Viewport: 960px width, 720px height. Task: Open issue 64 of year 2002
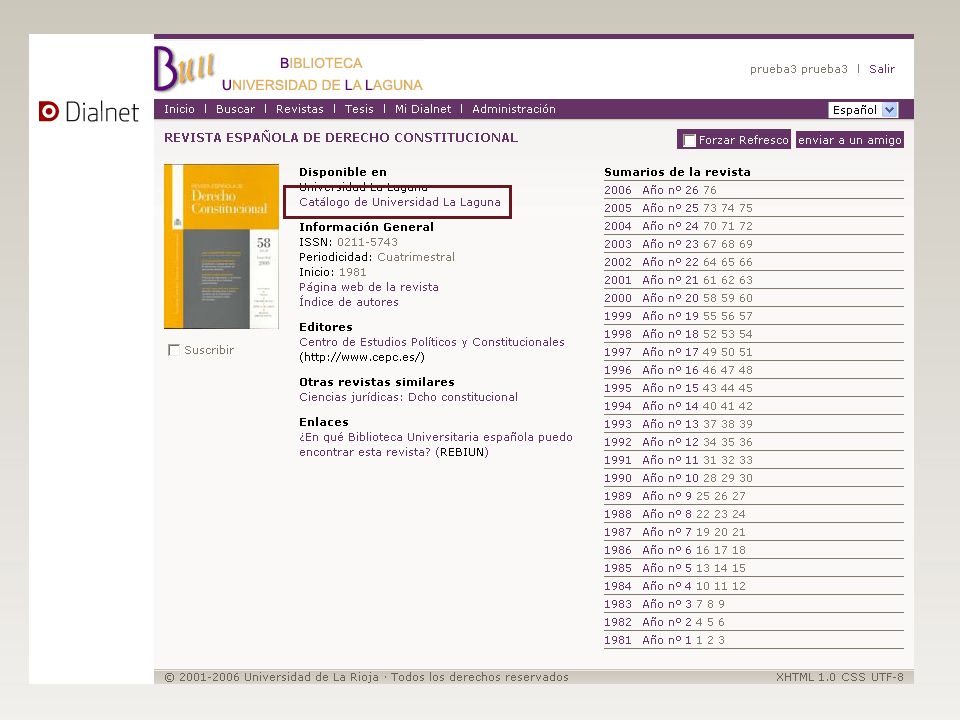click(710, 262)
